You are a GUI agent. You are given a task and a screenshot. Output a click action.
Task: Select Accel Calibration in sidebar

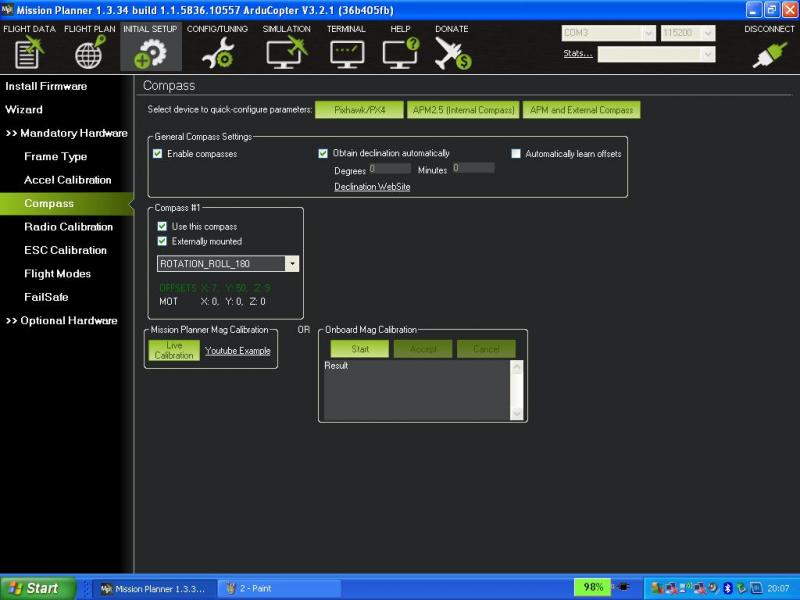67,180
